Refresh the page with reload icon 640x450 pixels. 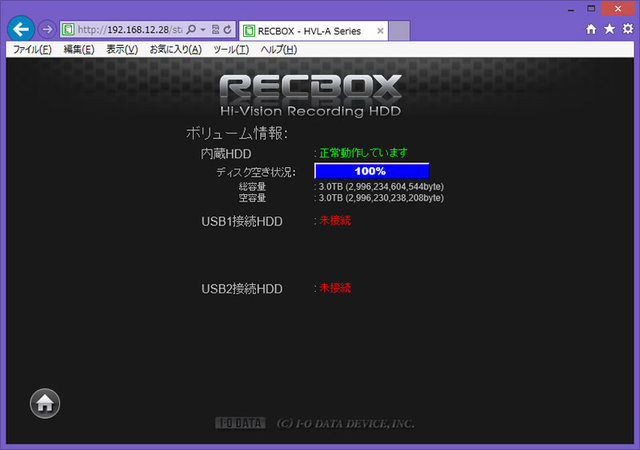(x=227, y=29)
